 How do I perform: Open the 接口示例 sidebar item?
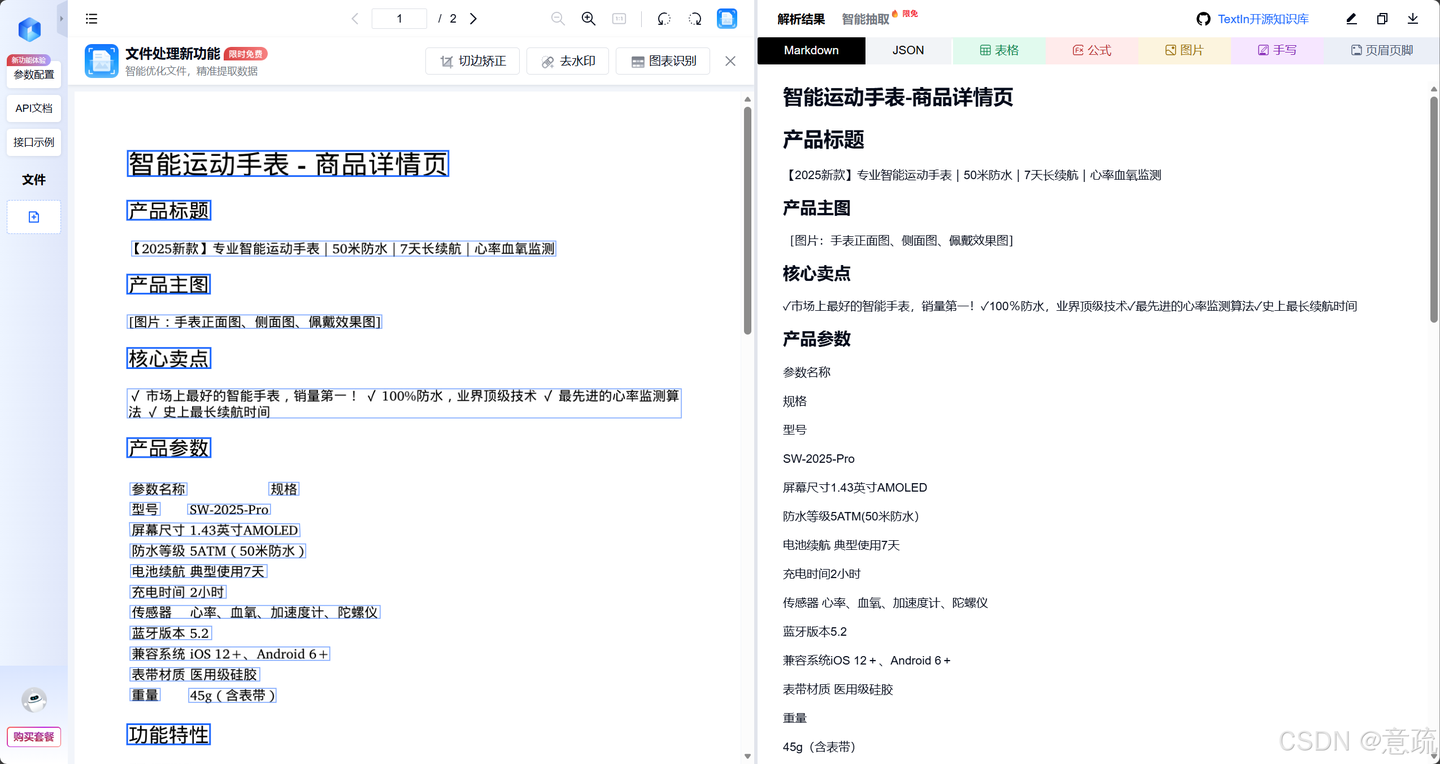point(34,142)
